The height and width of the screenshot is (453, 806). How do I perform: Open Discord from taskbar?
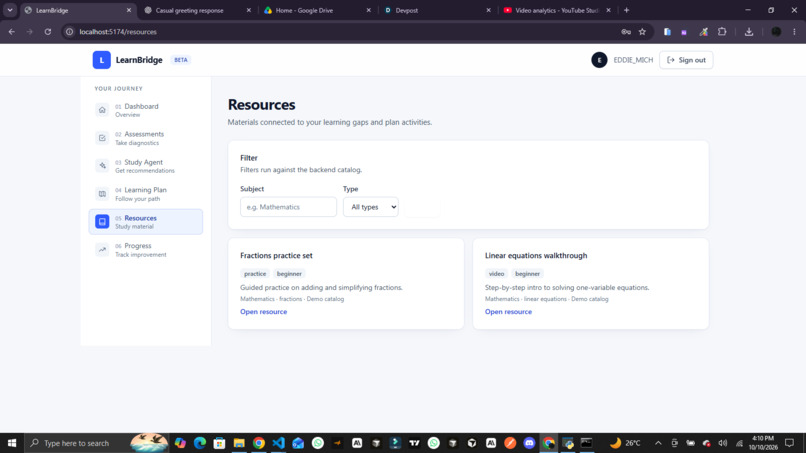click(x=529, y=443)
